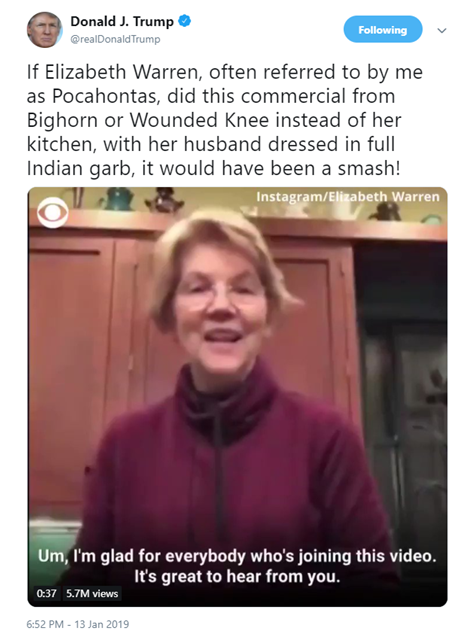Open the "Donald J. Trump" display name
This screenshot has width=463, height=639.
coord(122,21)
